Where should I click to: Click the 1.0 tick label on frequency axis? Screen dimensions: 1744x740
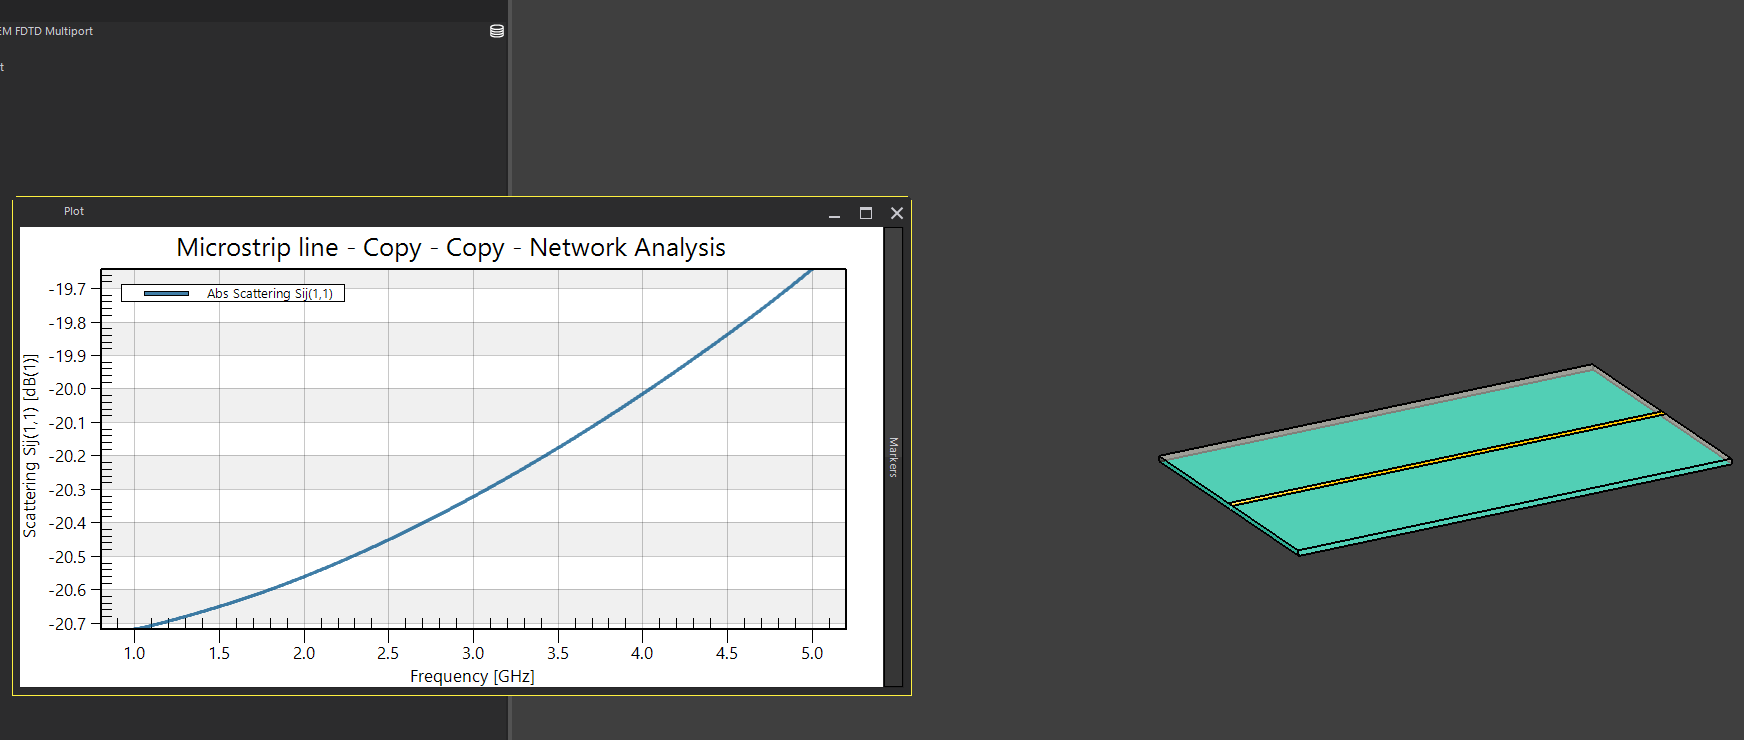[134, 653]
